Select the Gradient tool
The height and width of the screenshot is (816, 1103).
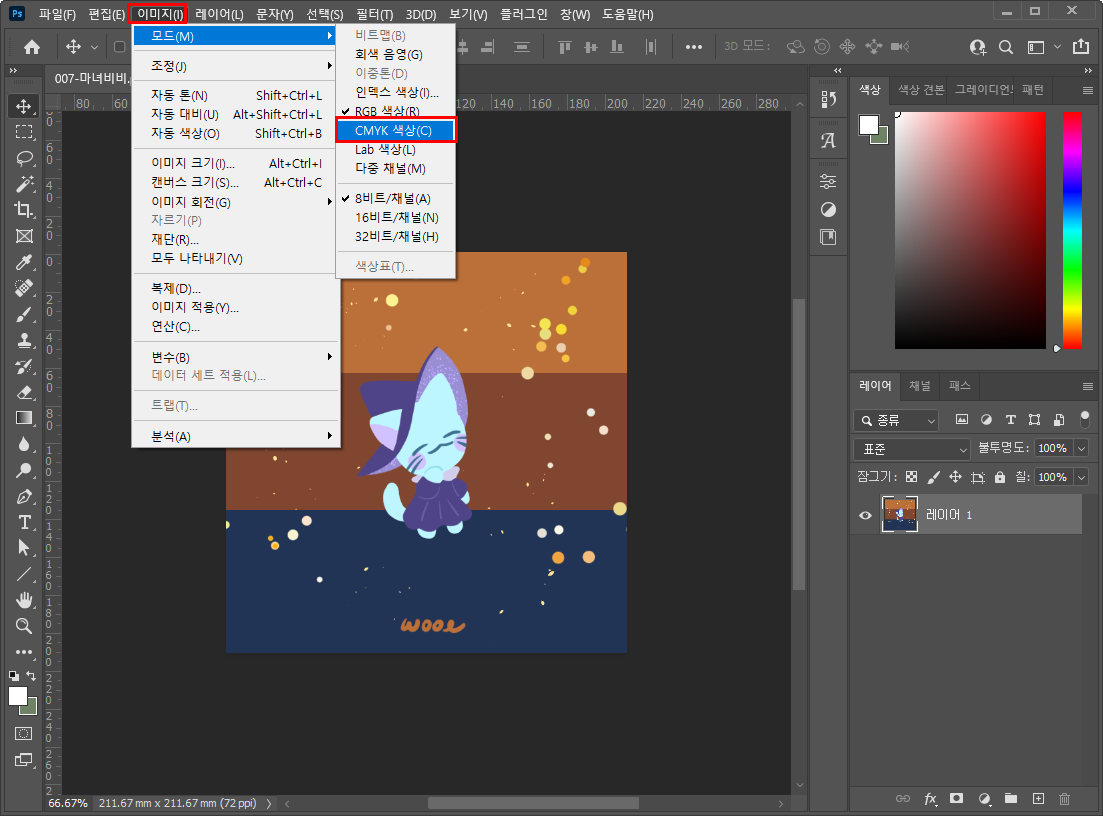[x=24, y=418]
